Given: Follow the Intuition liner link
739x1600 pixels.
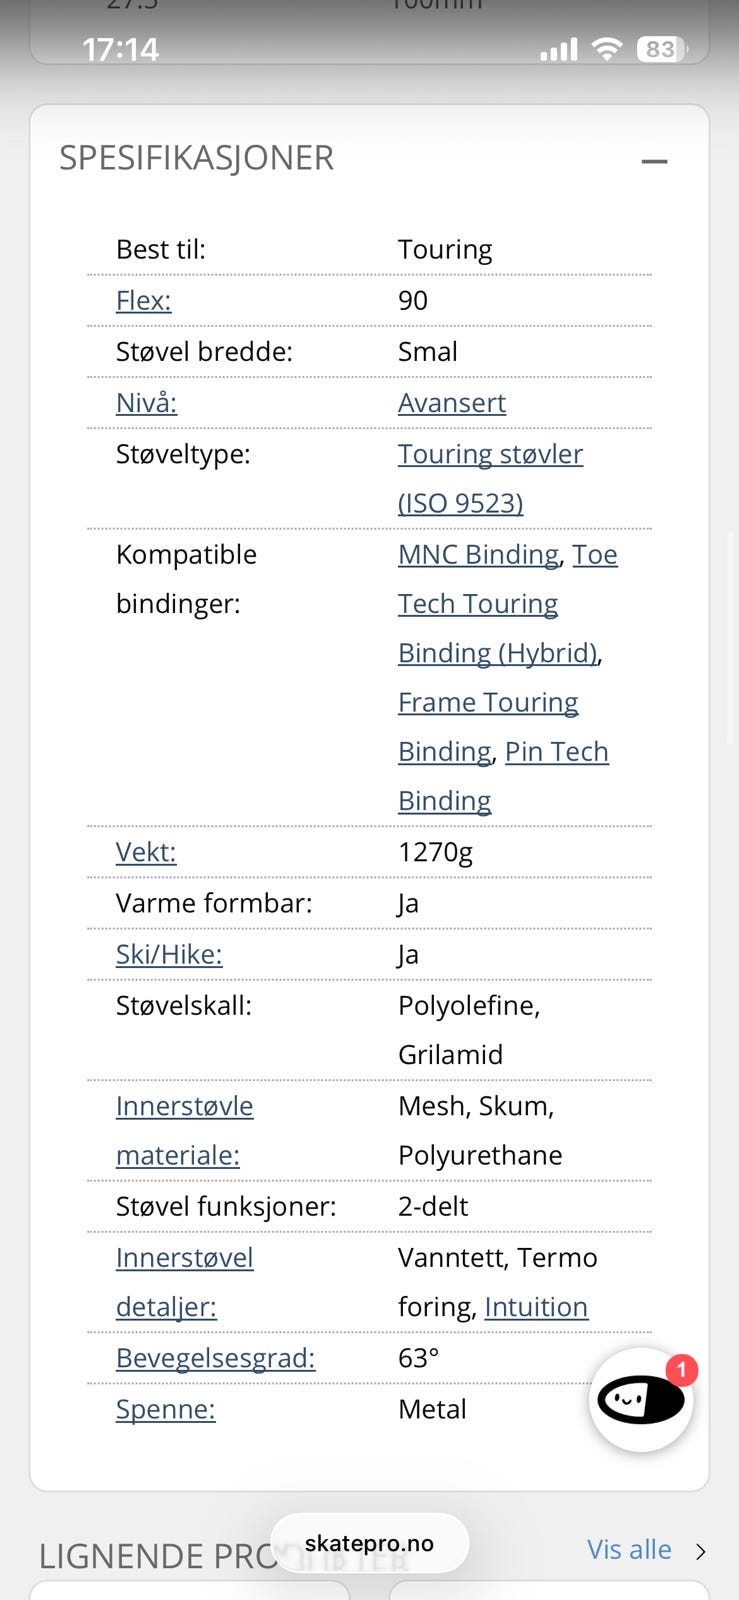Looking at the screenshot, I should click(536, 1306).
